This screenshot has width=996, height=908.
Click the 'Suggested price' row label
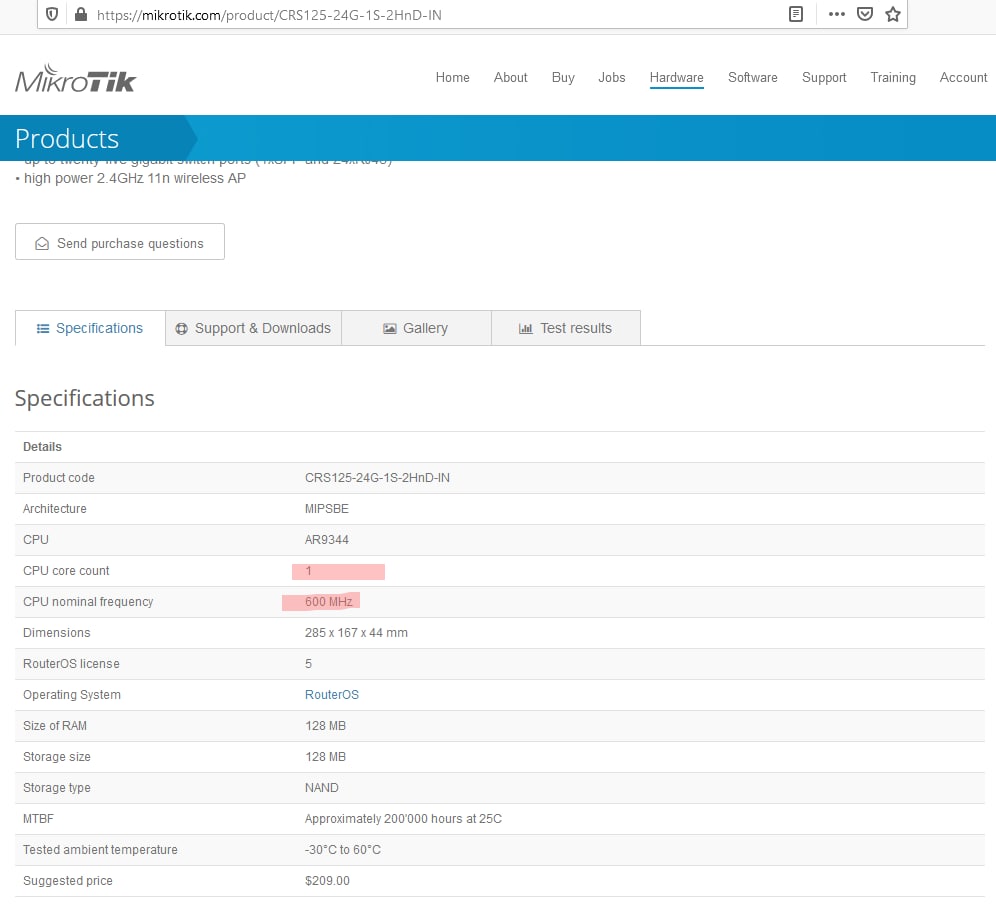point(68,881)
